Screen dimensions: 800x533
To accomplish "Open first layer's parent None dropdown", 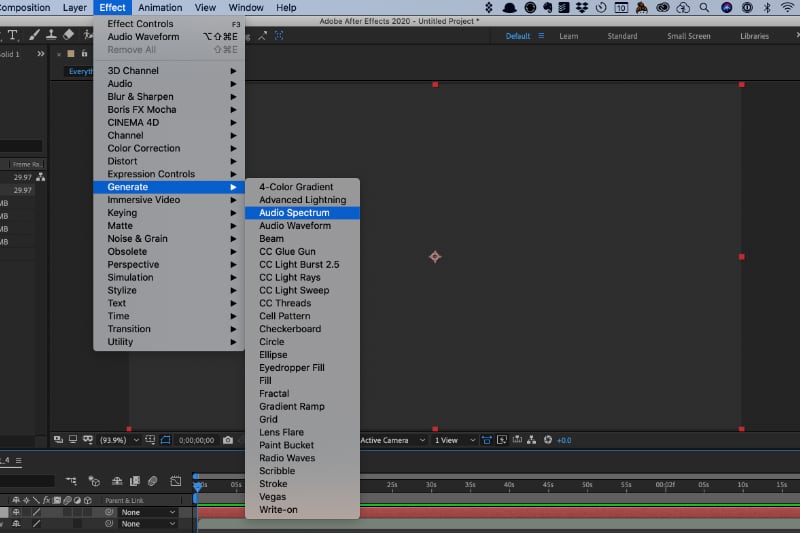I will pyautogui.click(x=148, y=512).
